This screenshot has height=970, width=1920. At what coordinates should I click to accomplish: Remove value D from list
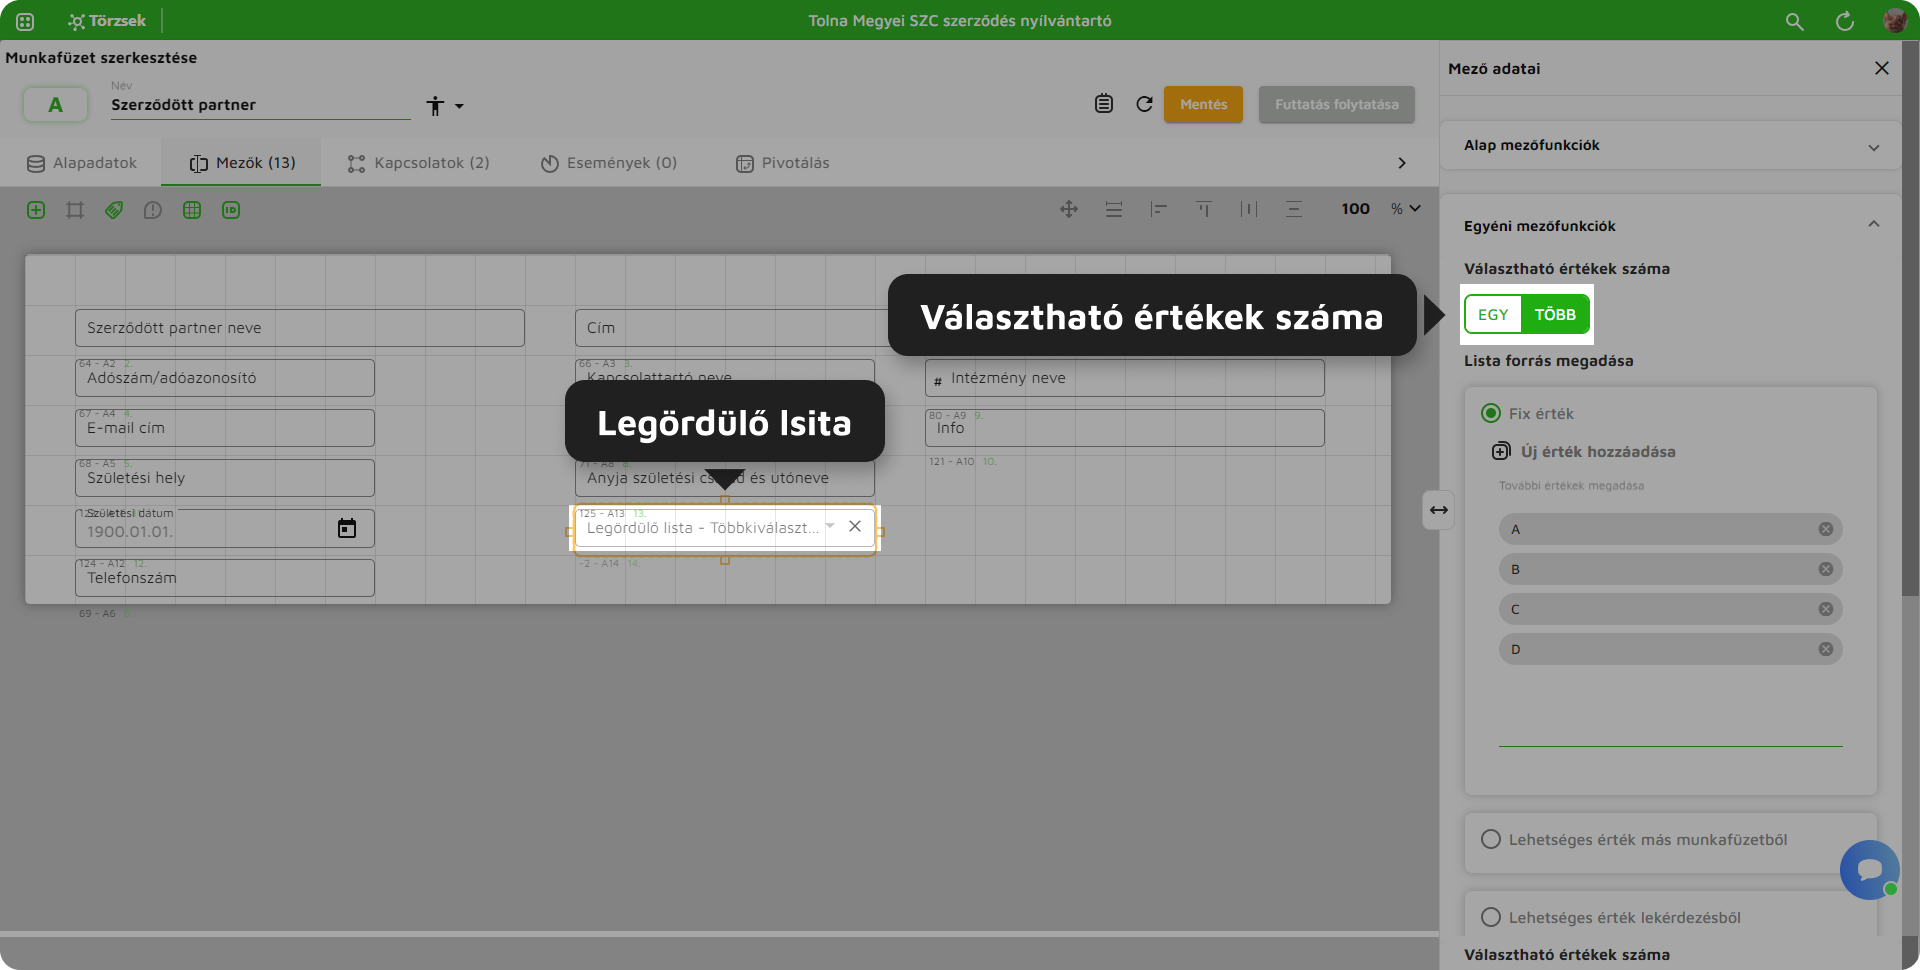(x=1825, y=649)
